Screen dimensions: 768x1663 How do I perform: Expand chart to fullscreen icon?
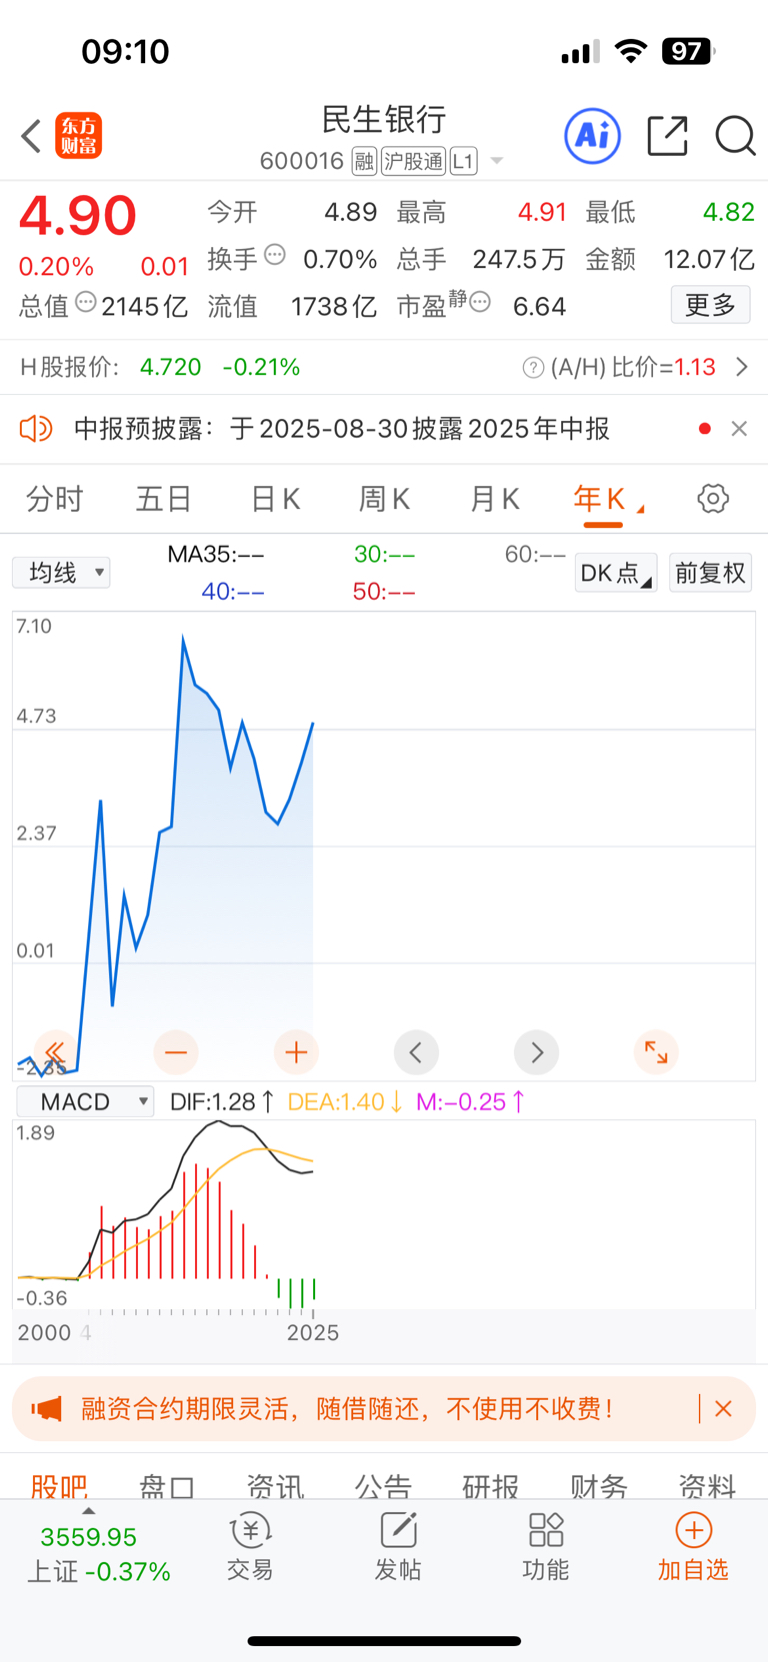point(656,1052)
